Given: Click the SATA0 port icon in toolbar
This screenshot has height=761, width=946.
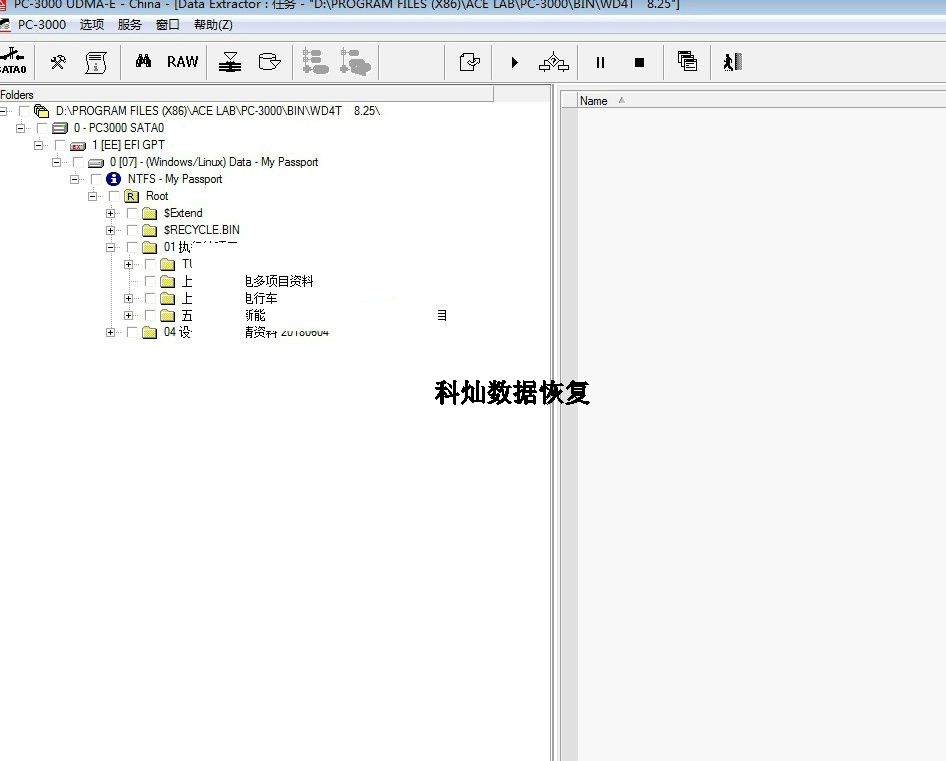Looking at the screenshot, I should [x=13, y=61].
